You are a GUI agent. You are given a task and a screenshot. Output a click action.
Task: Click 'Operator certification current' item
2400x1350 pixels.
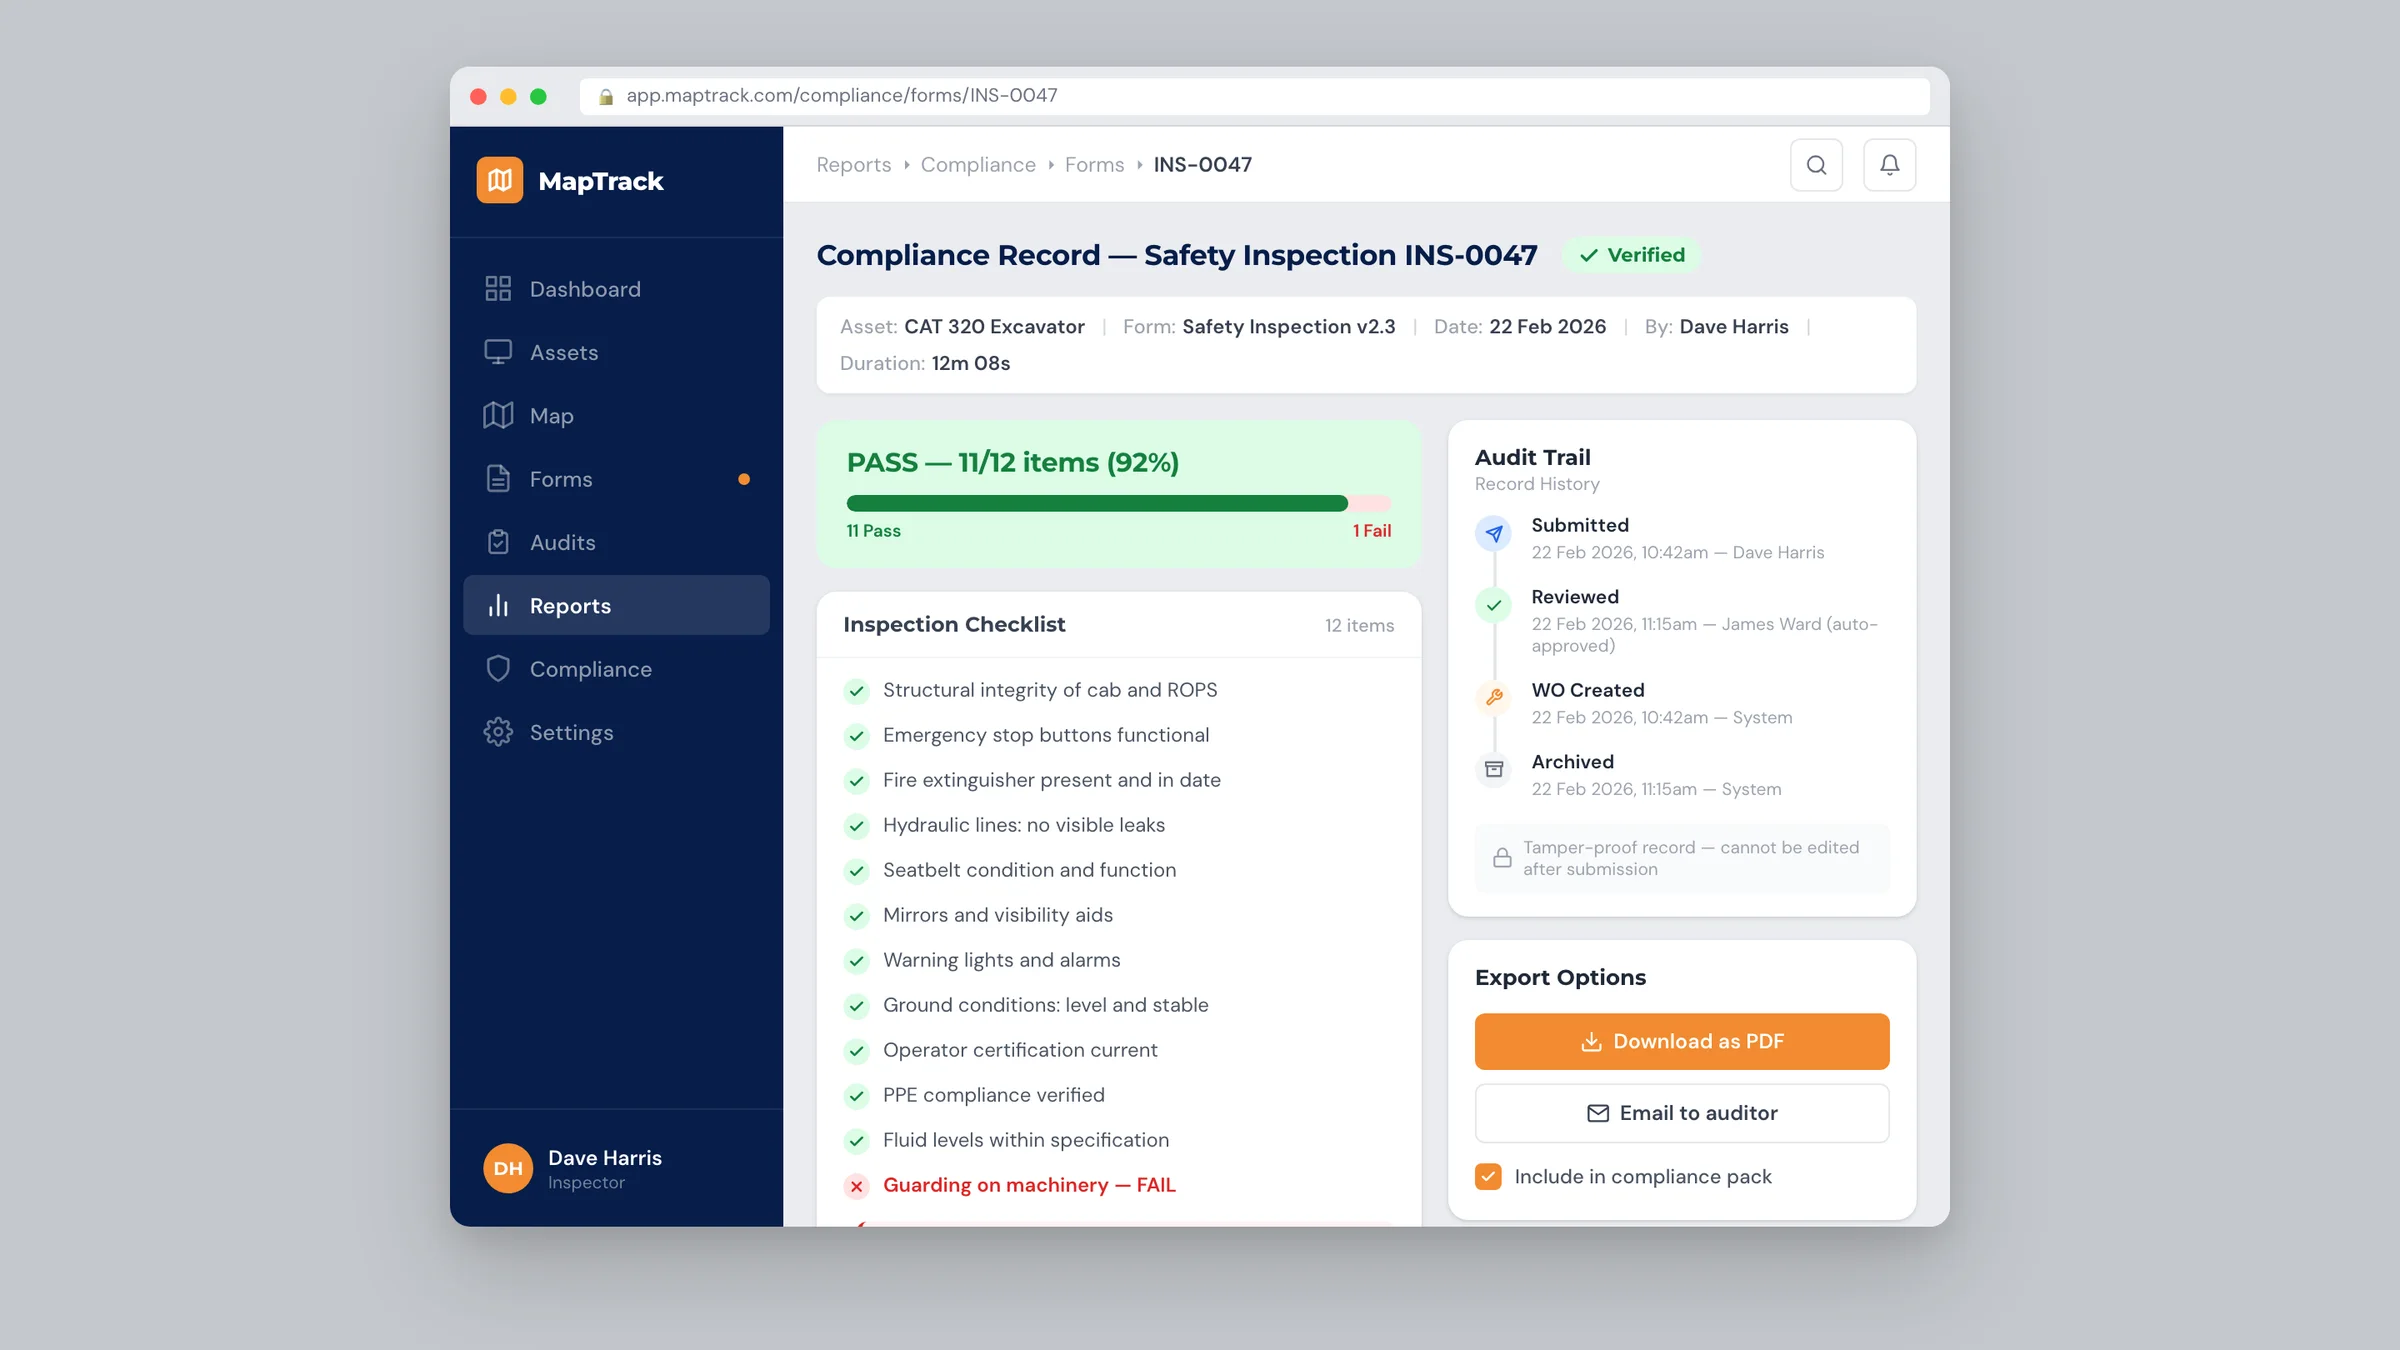tap(1019, 1050)
